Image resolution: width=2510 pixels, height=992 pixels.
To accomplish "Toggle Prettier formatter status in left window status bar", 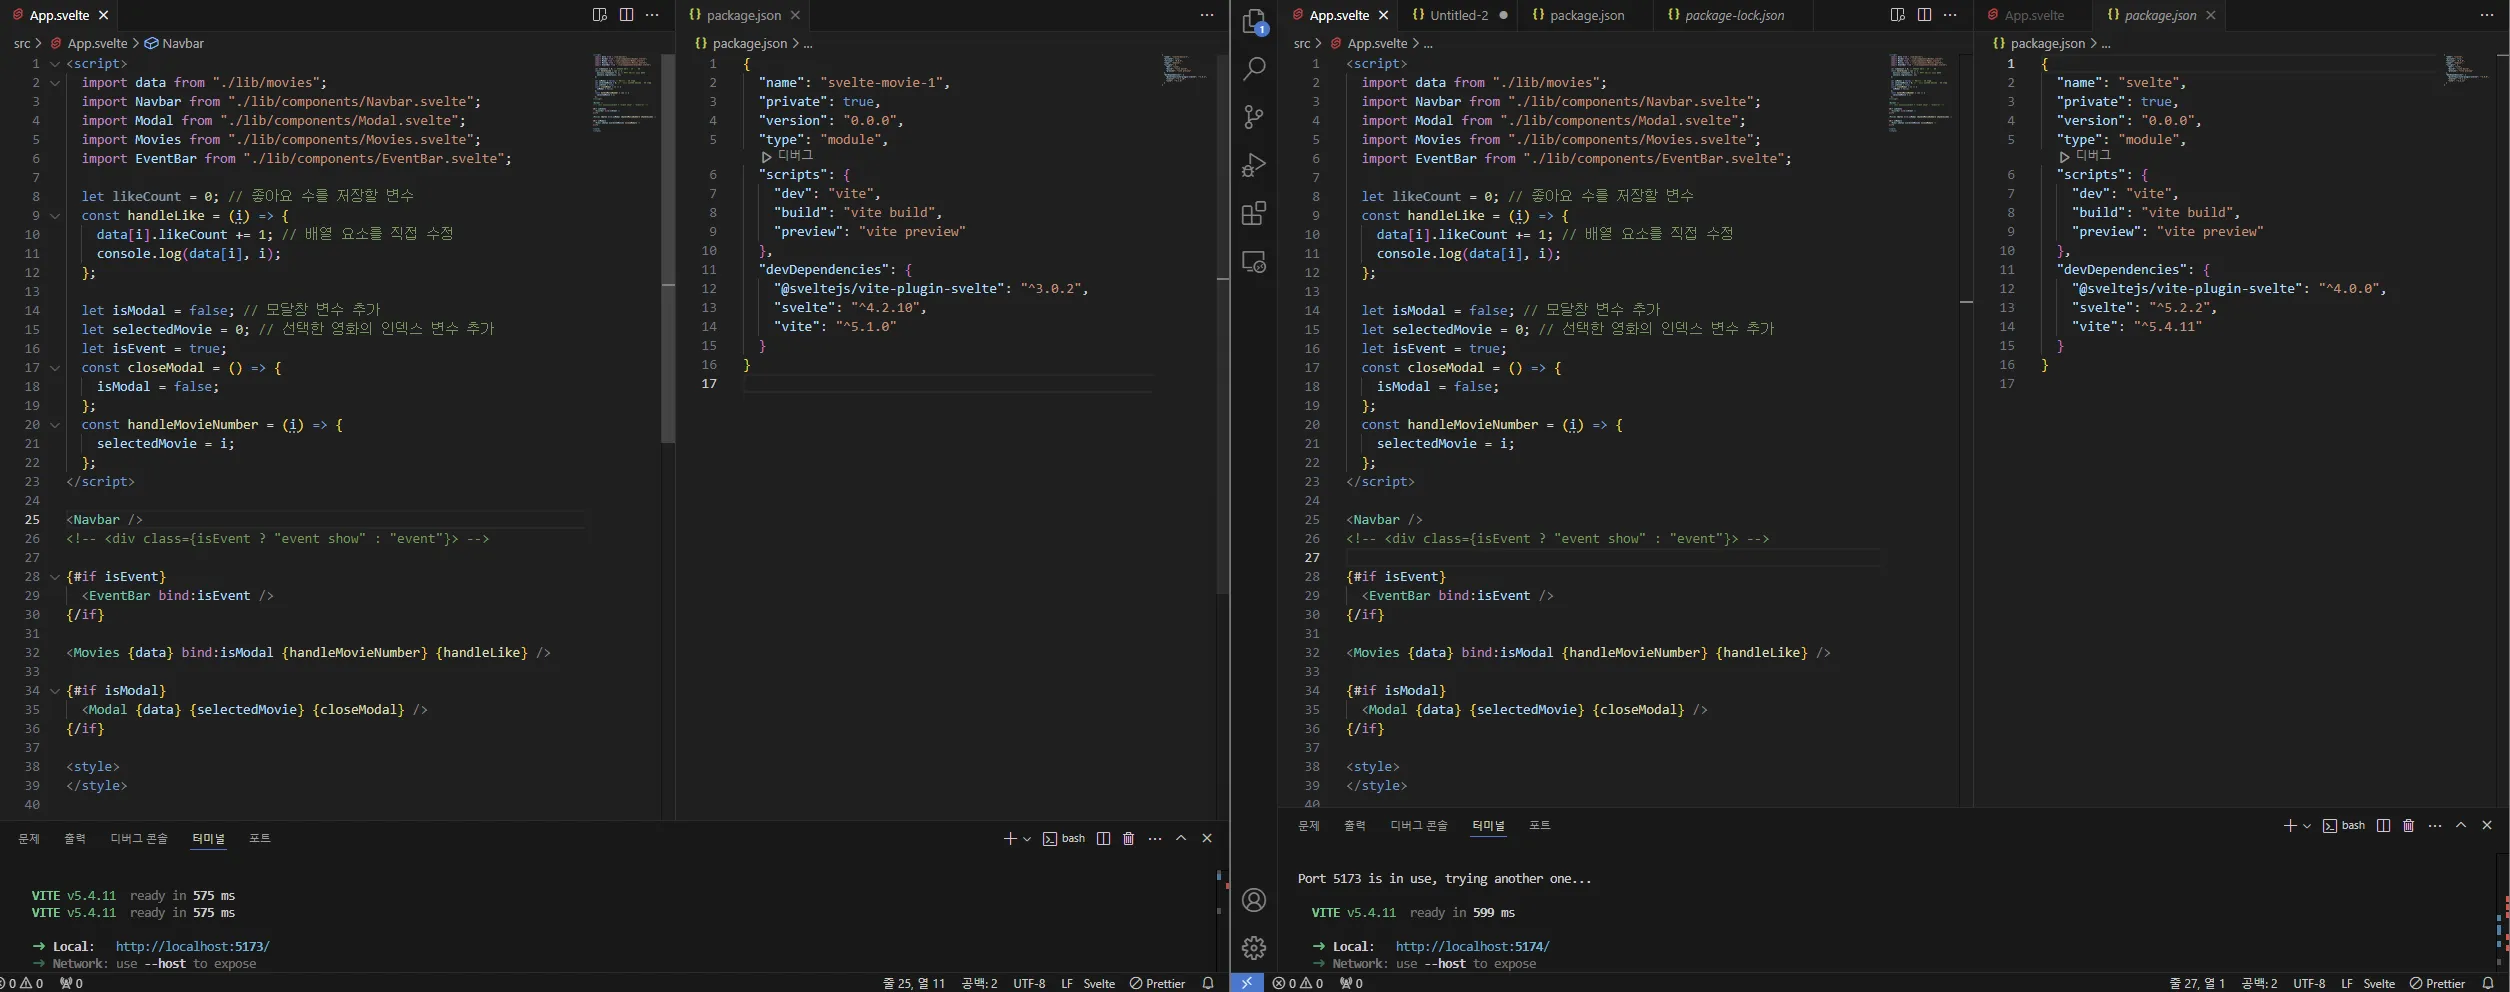I will point(1157,983).
